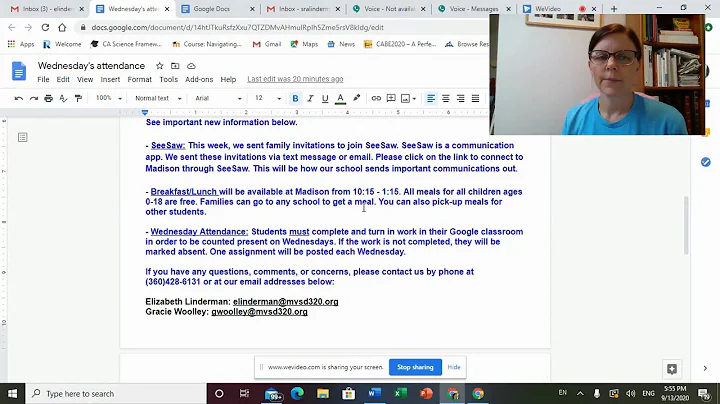Click the Undo icon in Docs toolbar
Viewport: 720px width, 404px height.
tap(19, 98)
